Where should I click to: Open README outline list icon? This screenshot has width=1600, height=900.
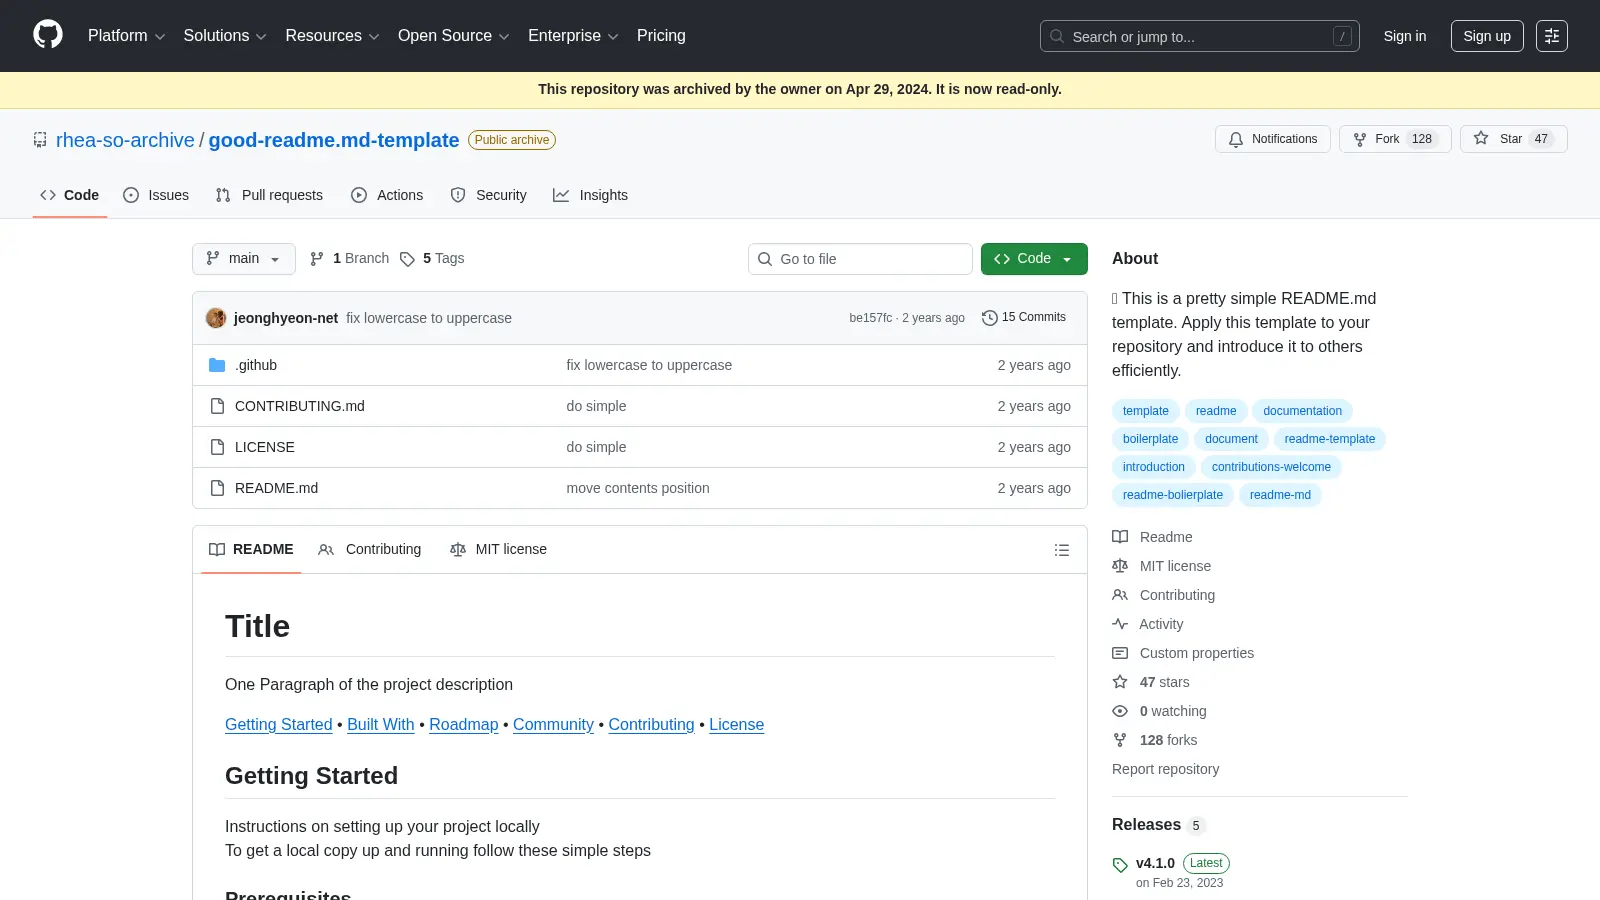(x=1062, y=550)
